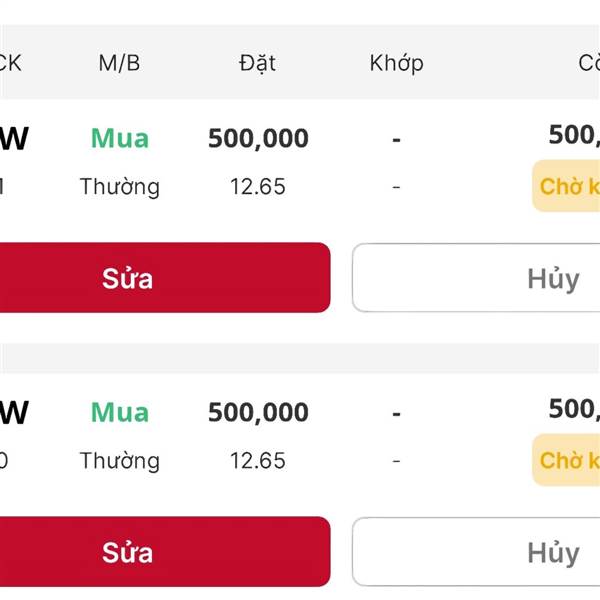Select the Khớp column header
Viewport: 600px width, 600px height.
396,63
